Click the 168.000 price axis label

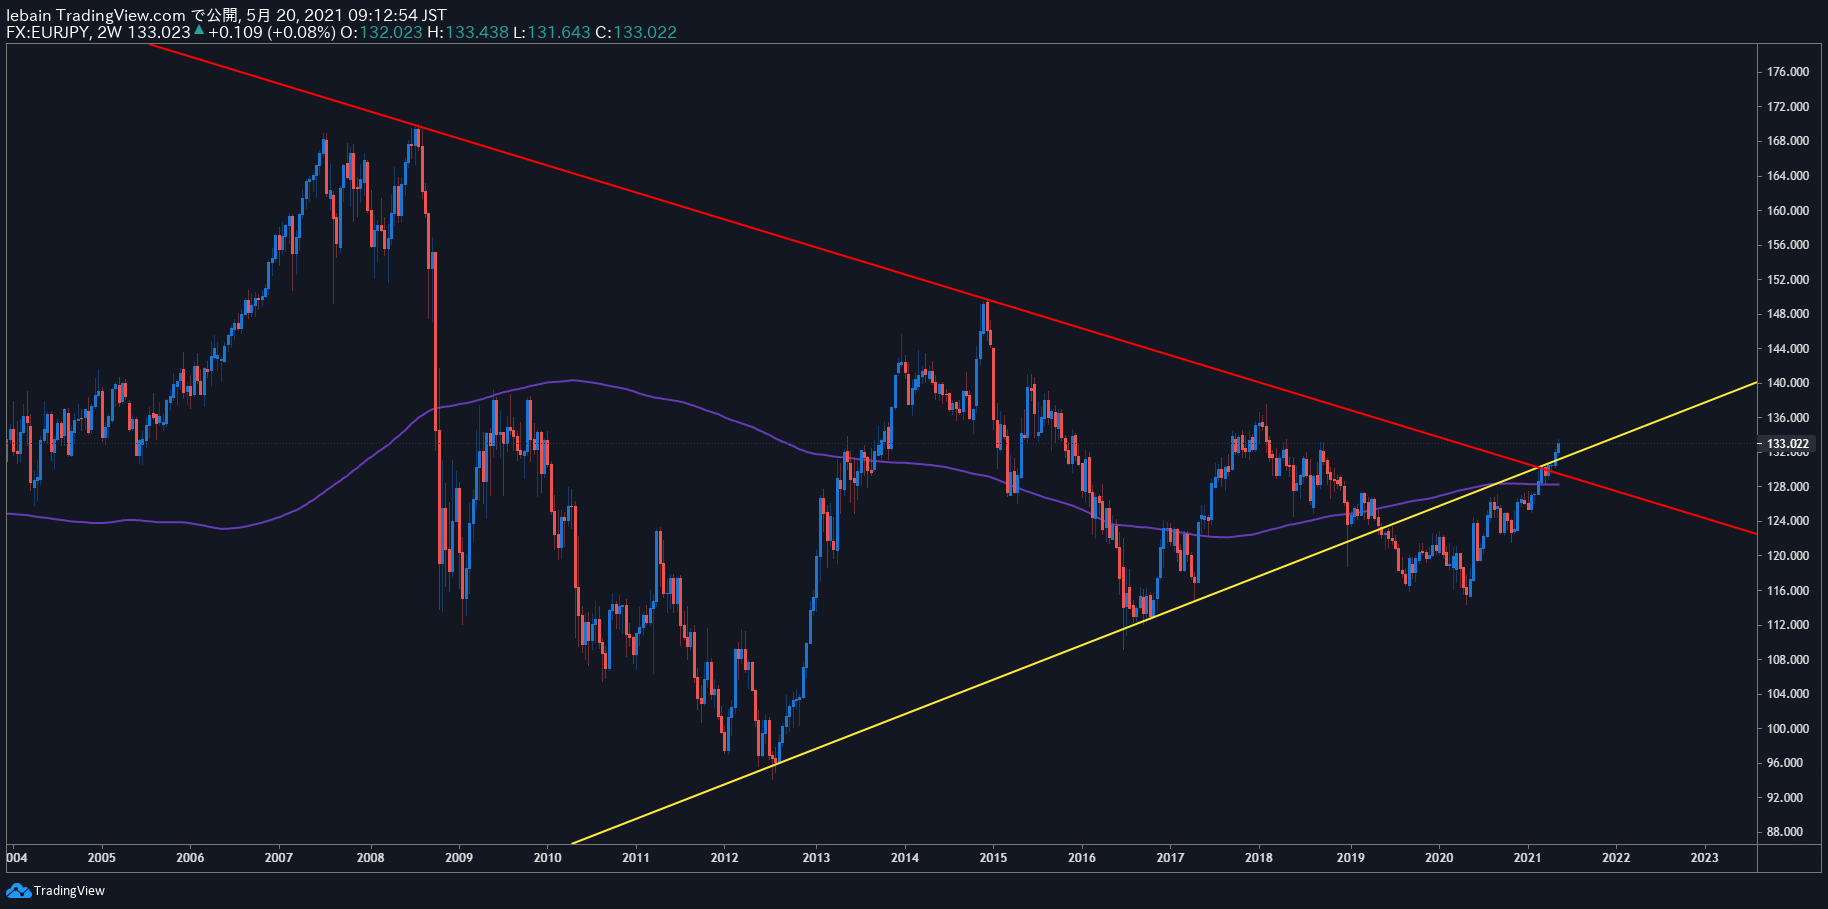pos(1788,141)
